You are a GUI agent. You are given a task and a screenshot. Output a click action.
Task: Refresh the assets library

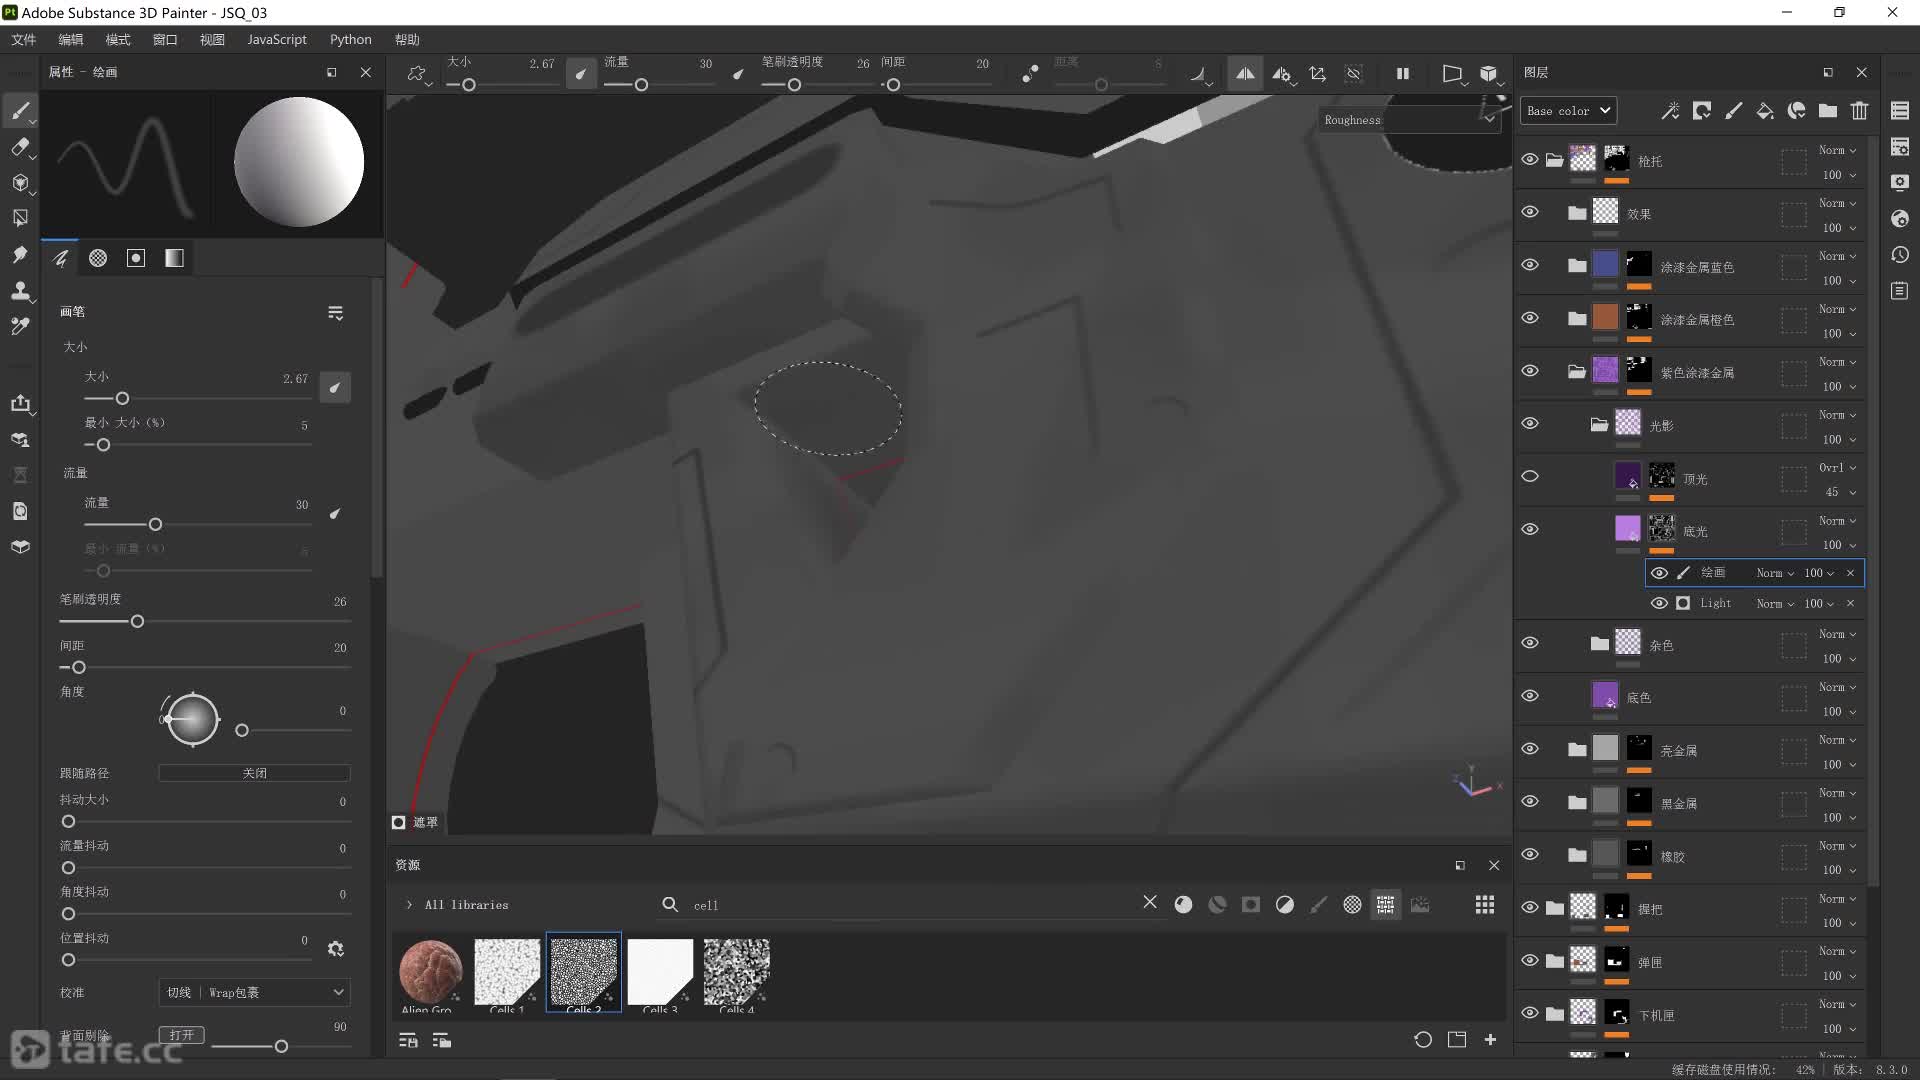(x=1423, y=1040)
